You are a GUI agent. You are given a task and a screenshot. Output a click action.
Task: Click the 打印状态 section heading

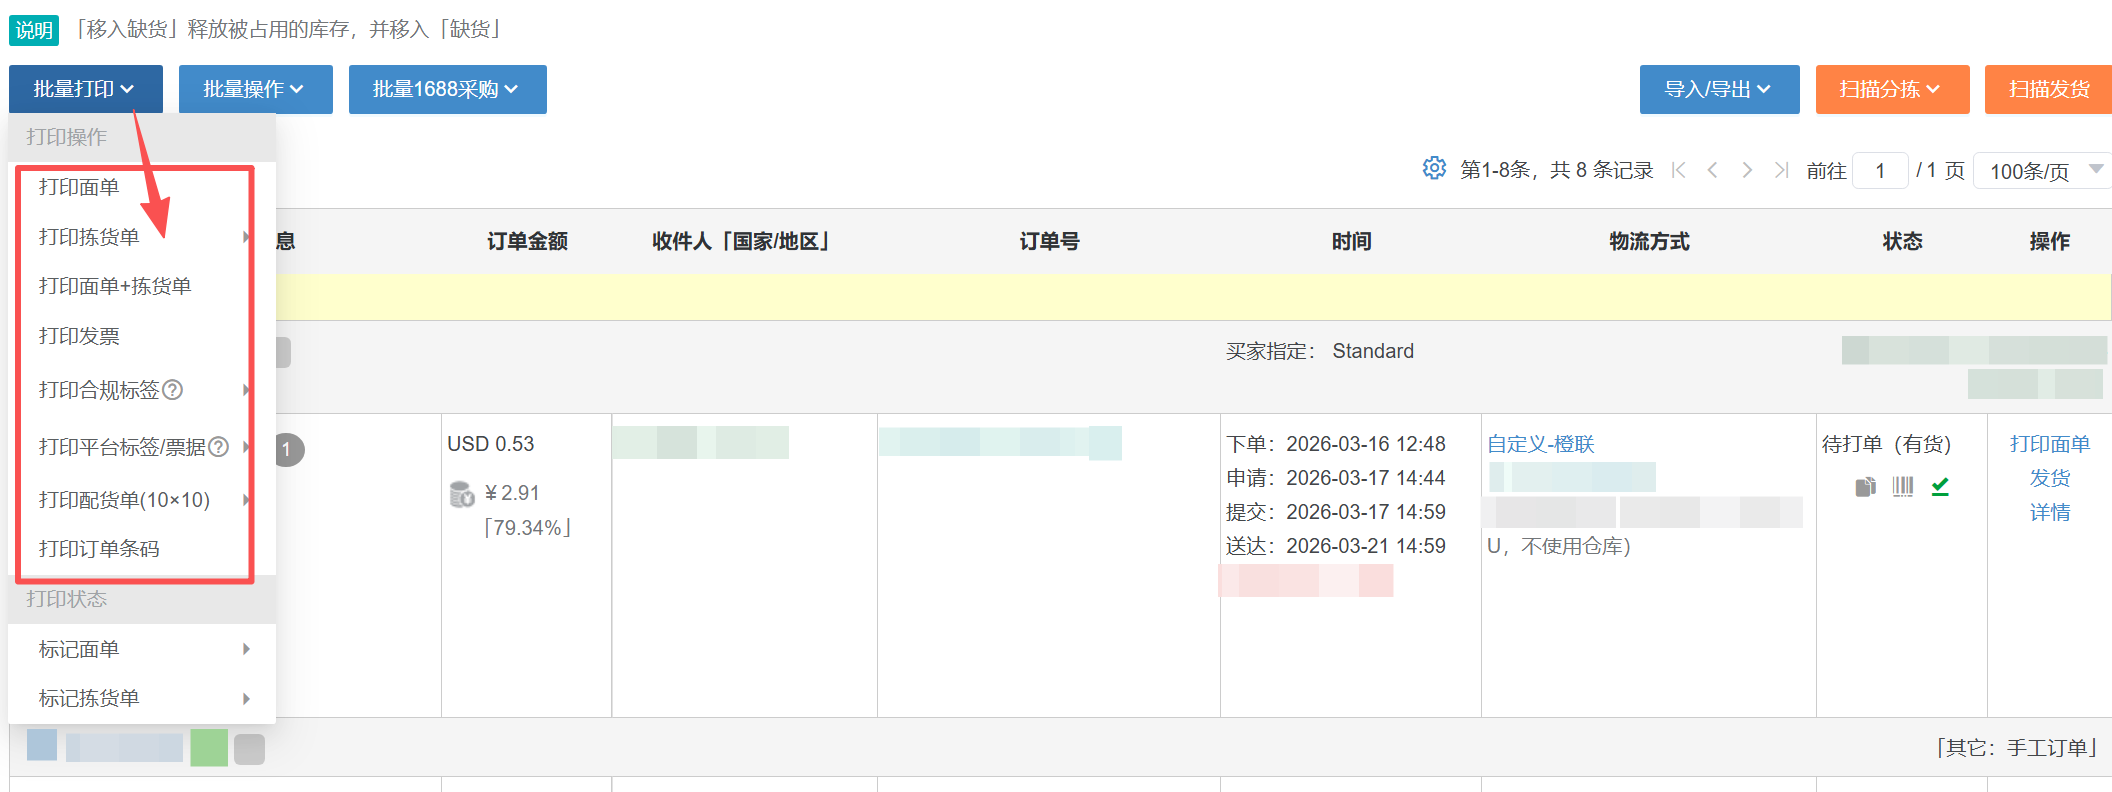(x=67, y=599)
